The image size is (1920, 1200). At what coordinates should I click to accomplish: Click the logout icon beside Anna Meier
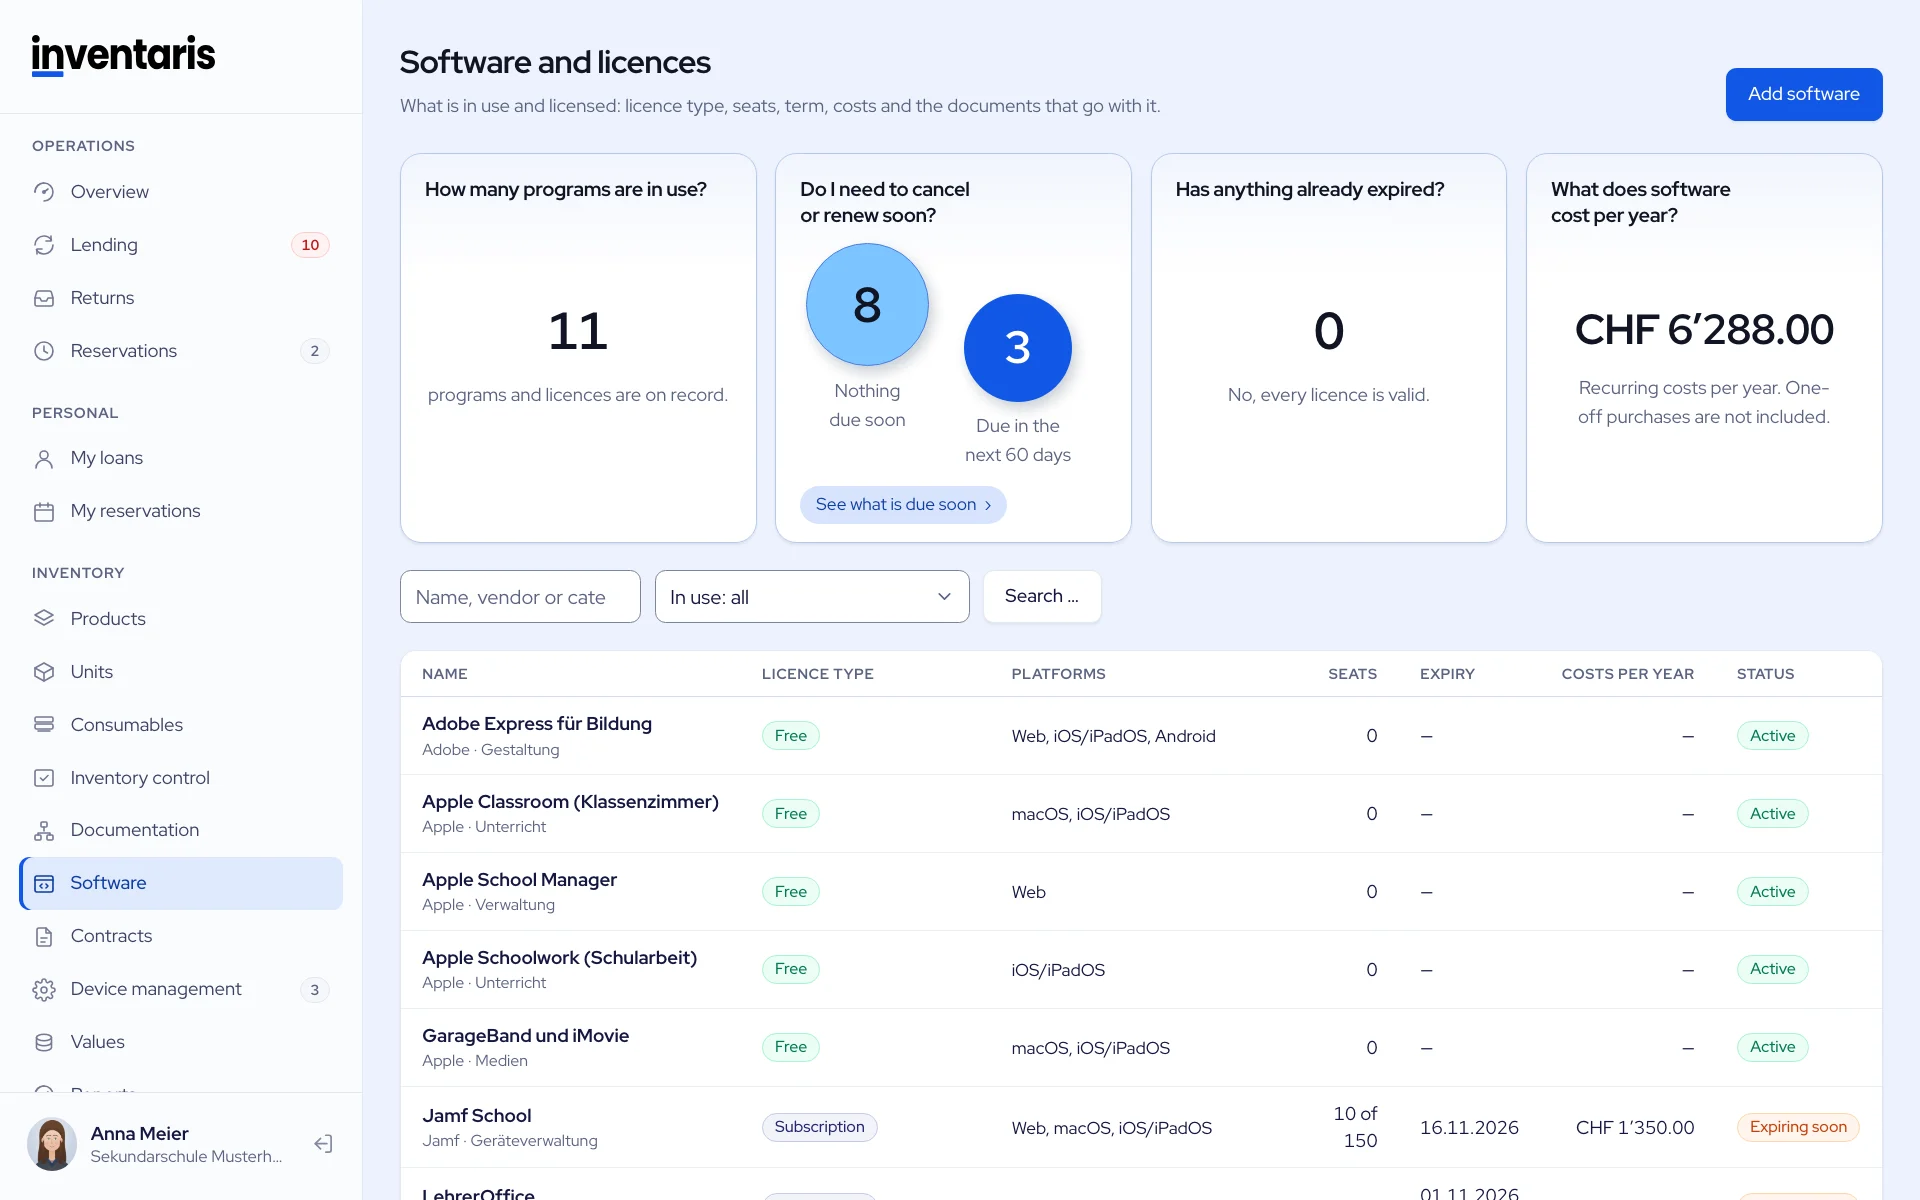323,1144
